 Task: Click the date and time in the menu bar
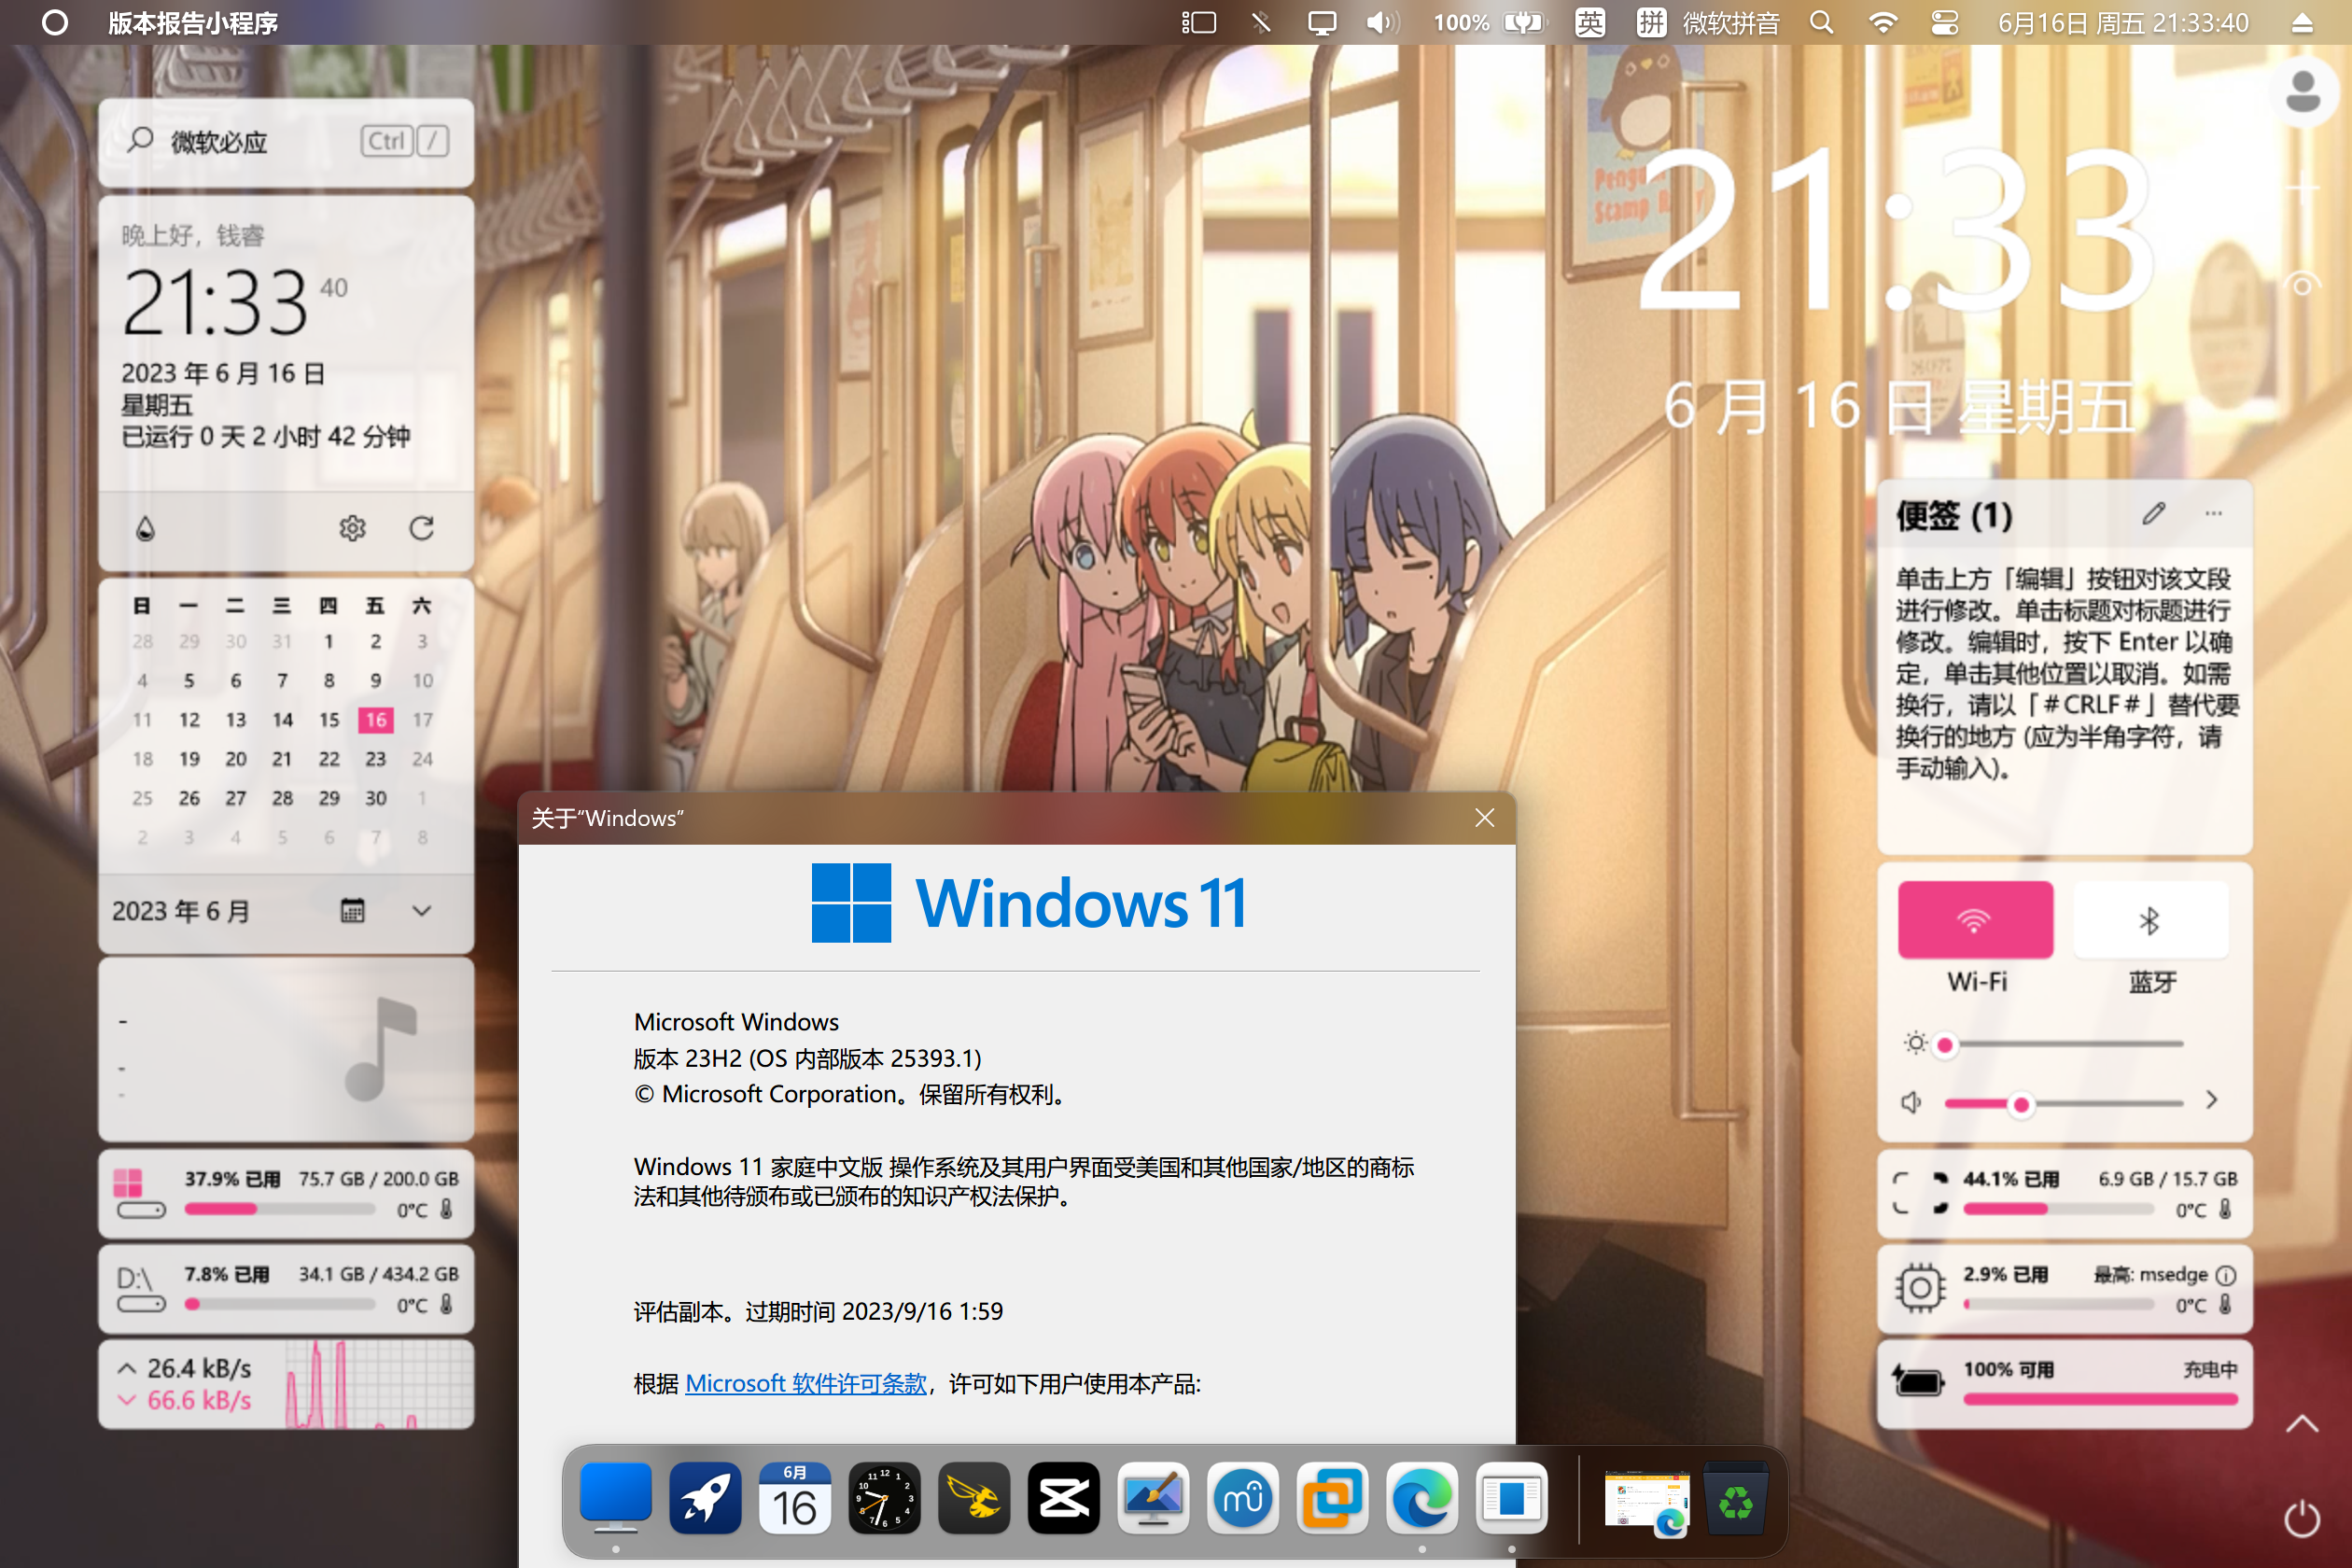[2123, 22]
